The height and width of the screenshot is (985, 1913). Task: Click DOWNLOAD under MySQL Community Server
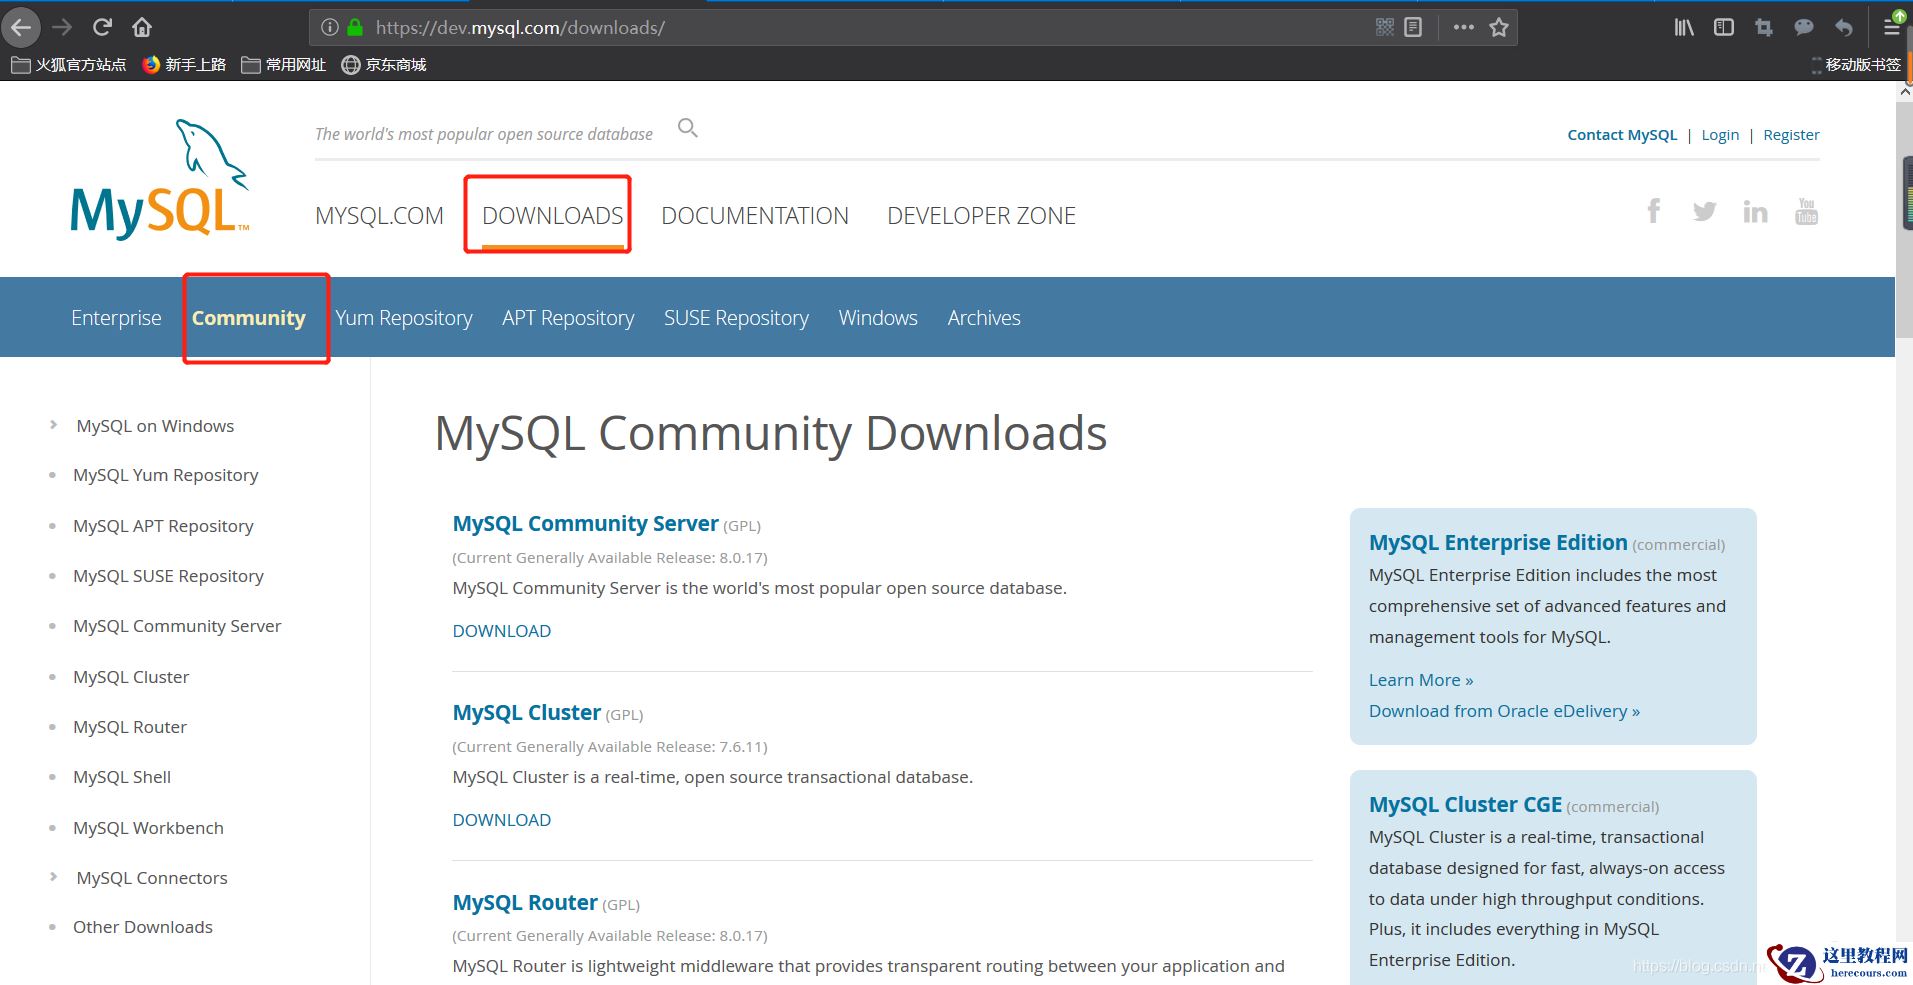tap(501, 631)
